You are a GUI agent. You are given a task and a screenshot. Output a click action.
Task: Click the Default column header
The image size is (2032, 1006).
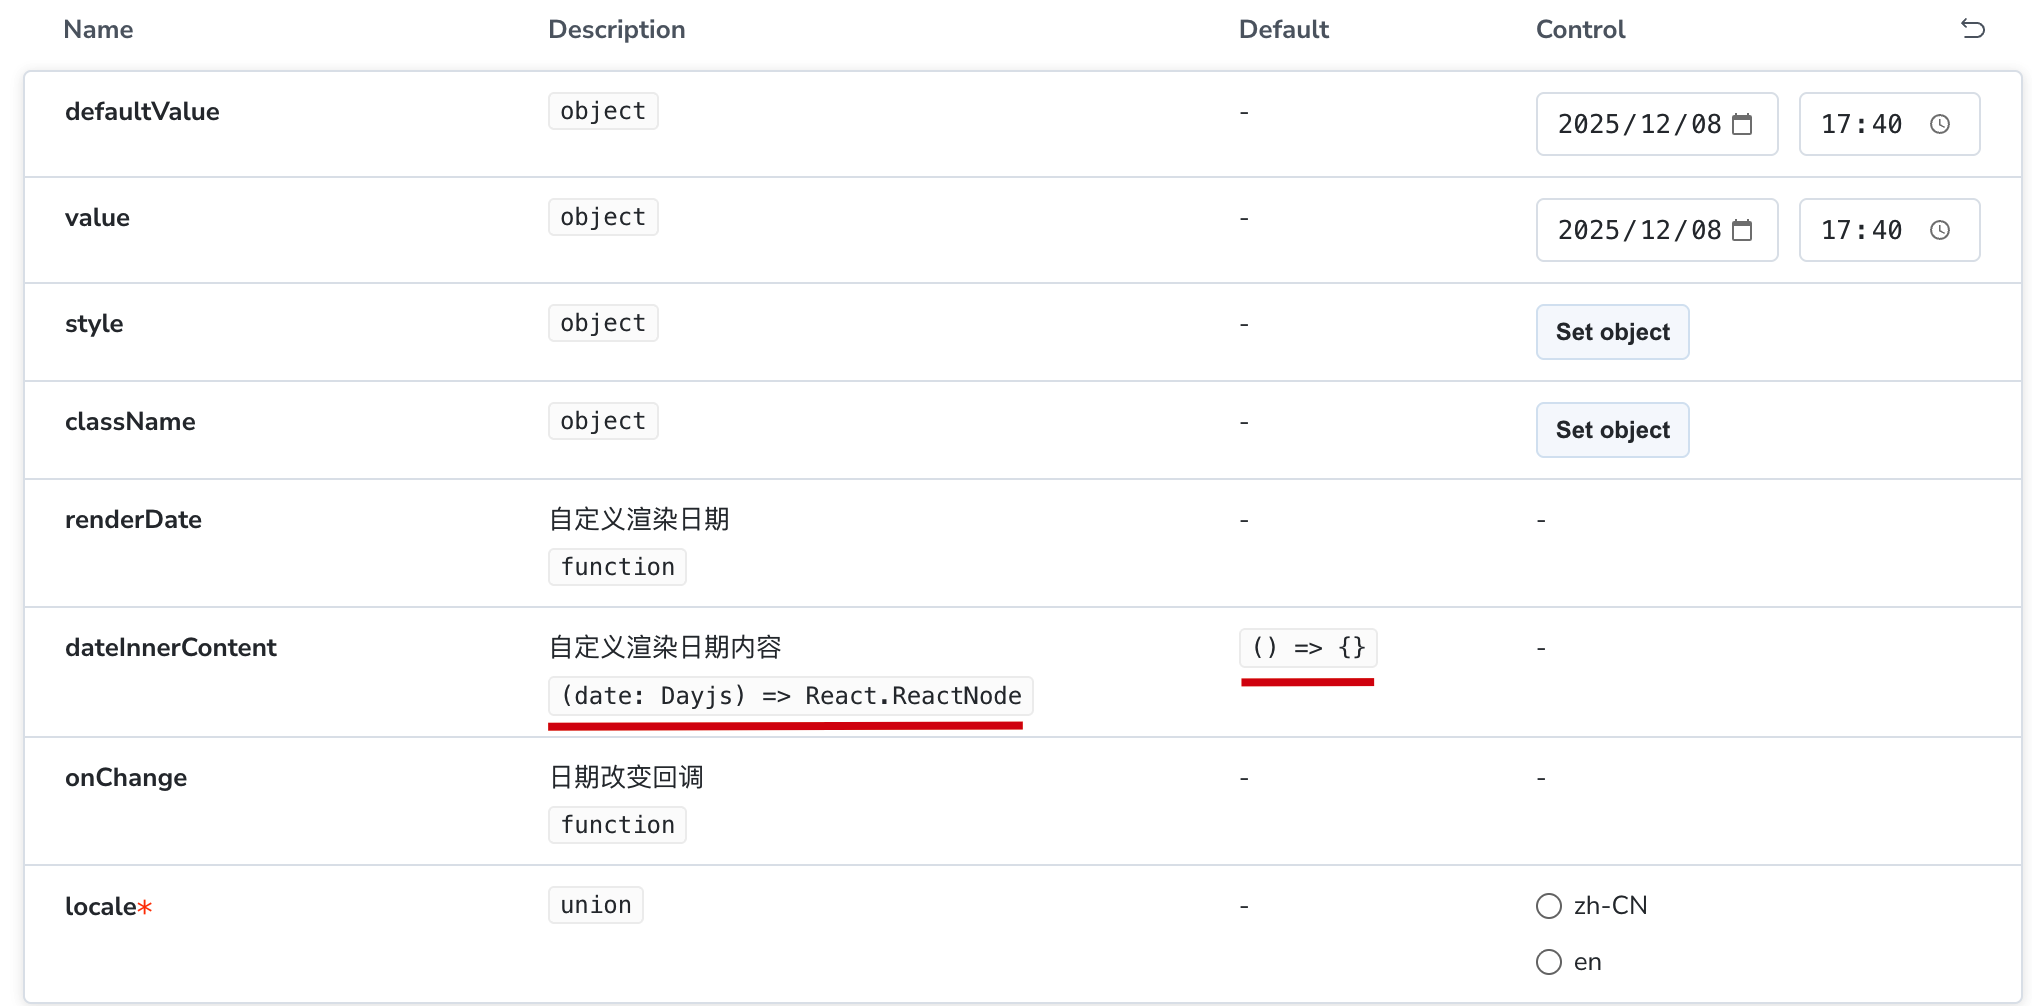click(1283, 30)
